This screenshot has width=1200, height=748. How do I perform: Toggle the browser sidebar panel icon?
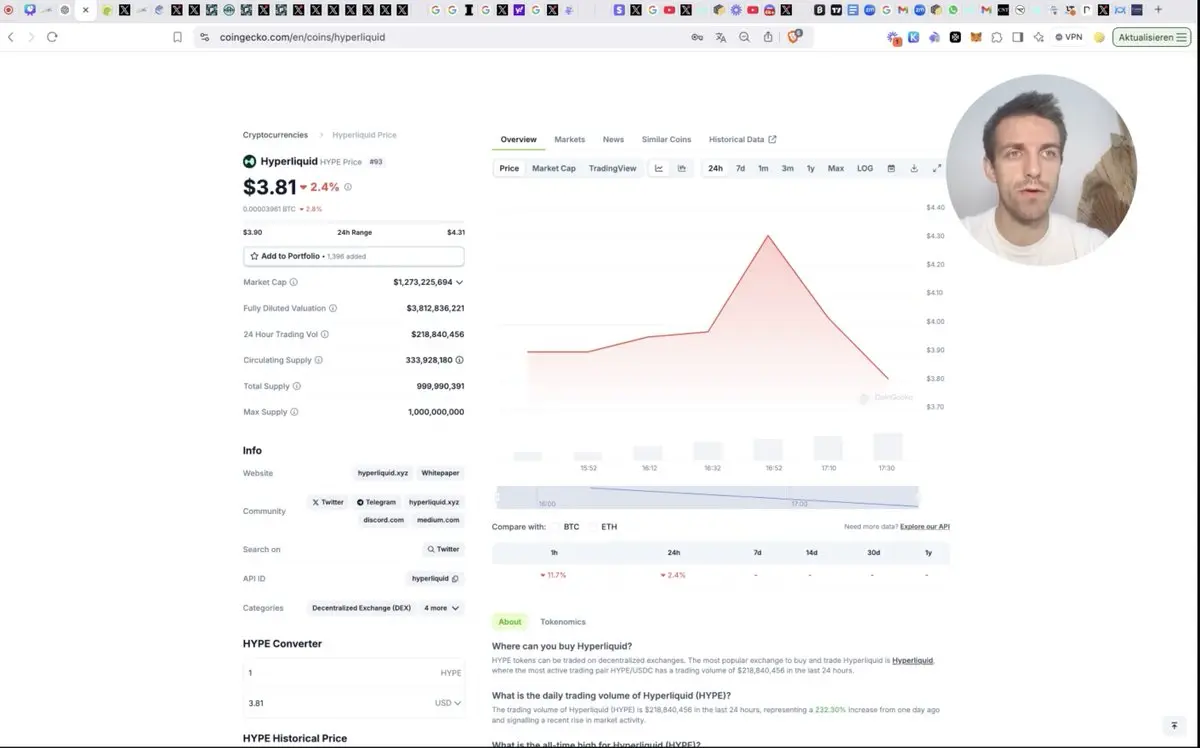click(x=1017, y=37)
